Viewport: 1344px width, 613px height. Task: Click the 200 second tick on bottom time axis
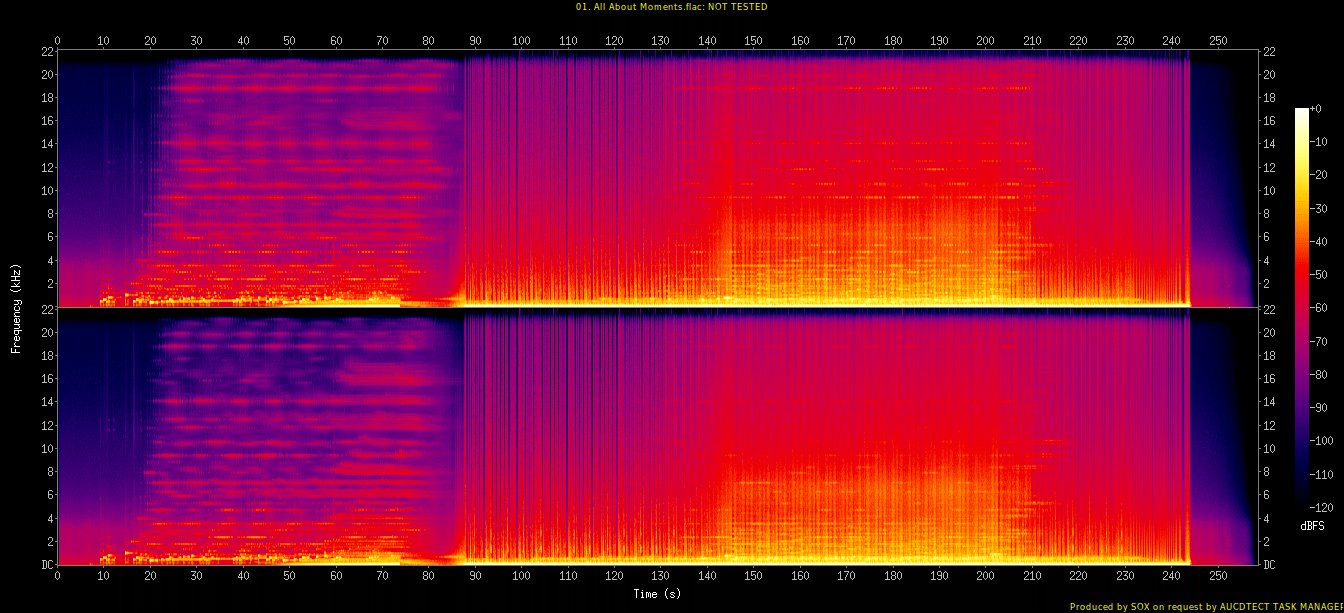pos(986,577)
